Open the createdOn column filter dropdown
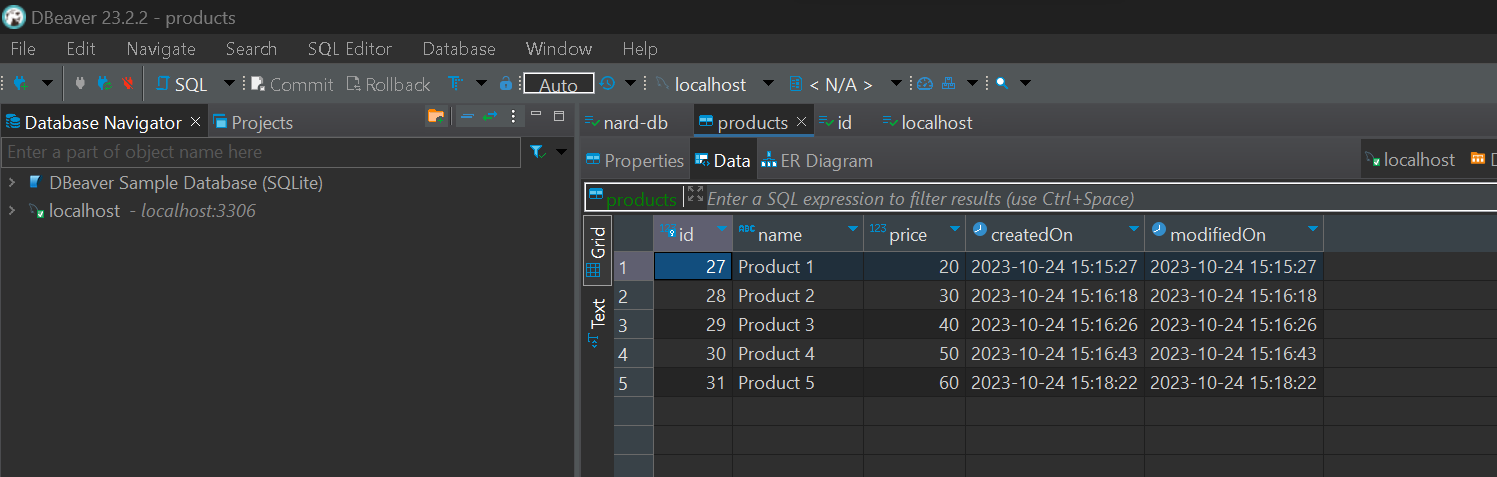 pos(1134,230)
